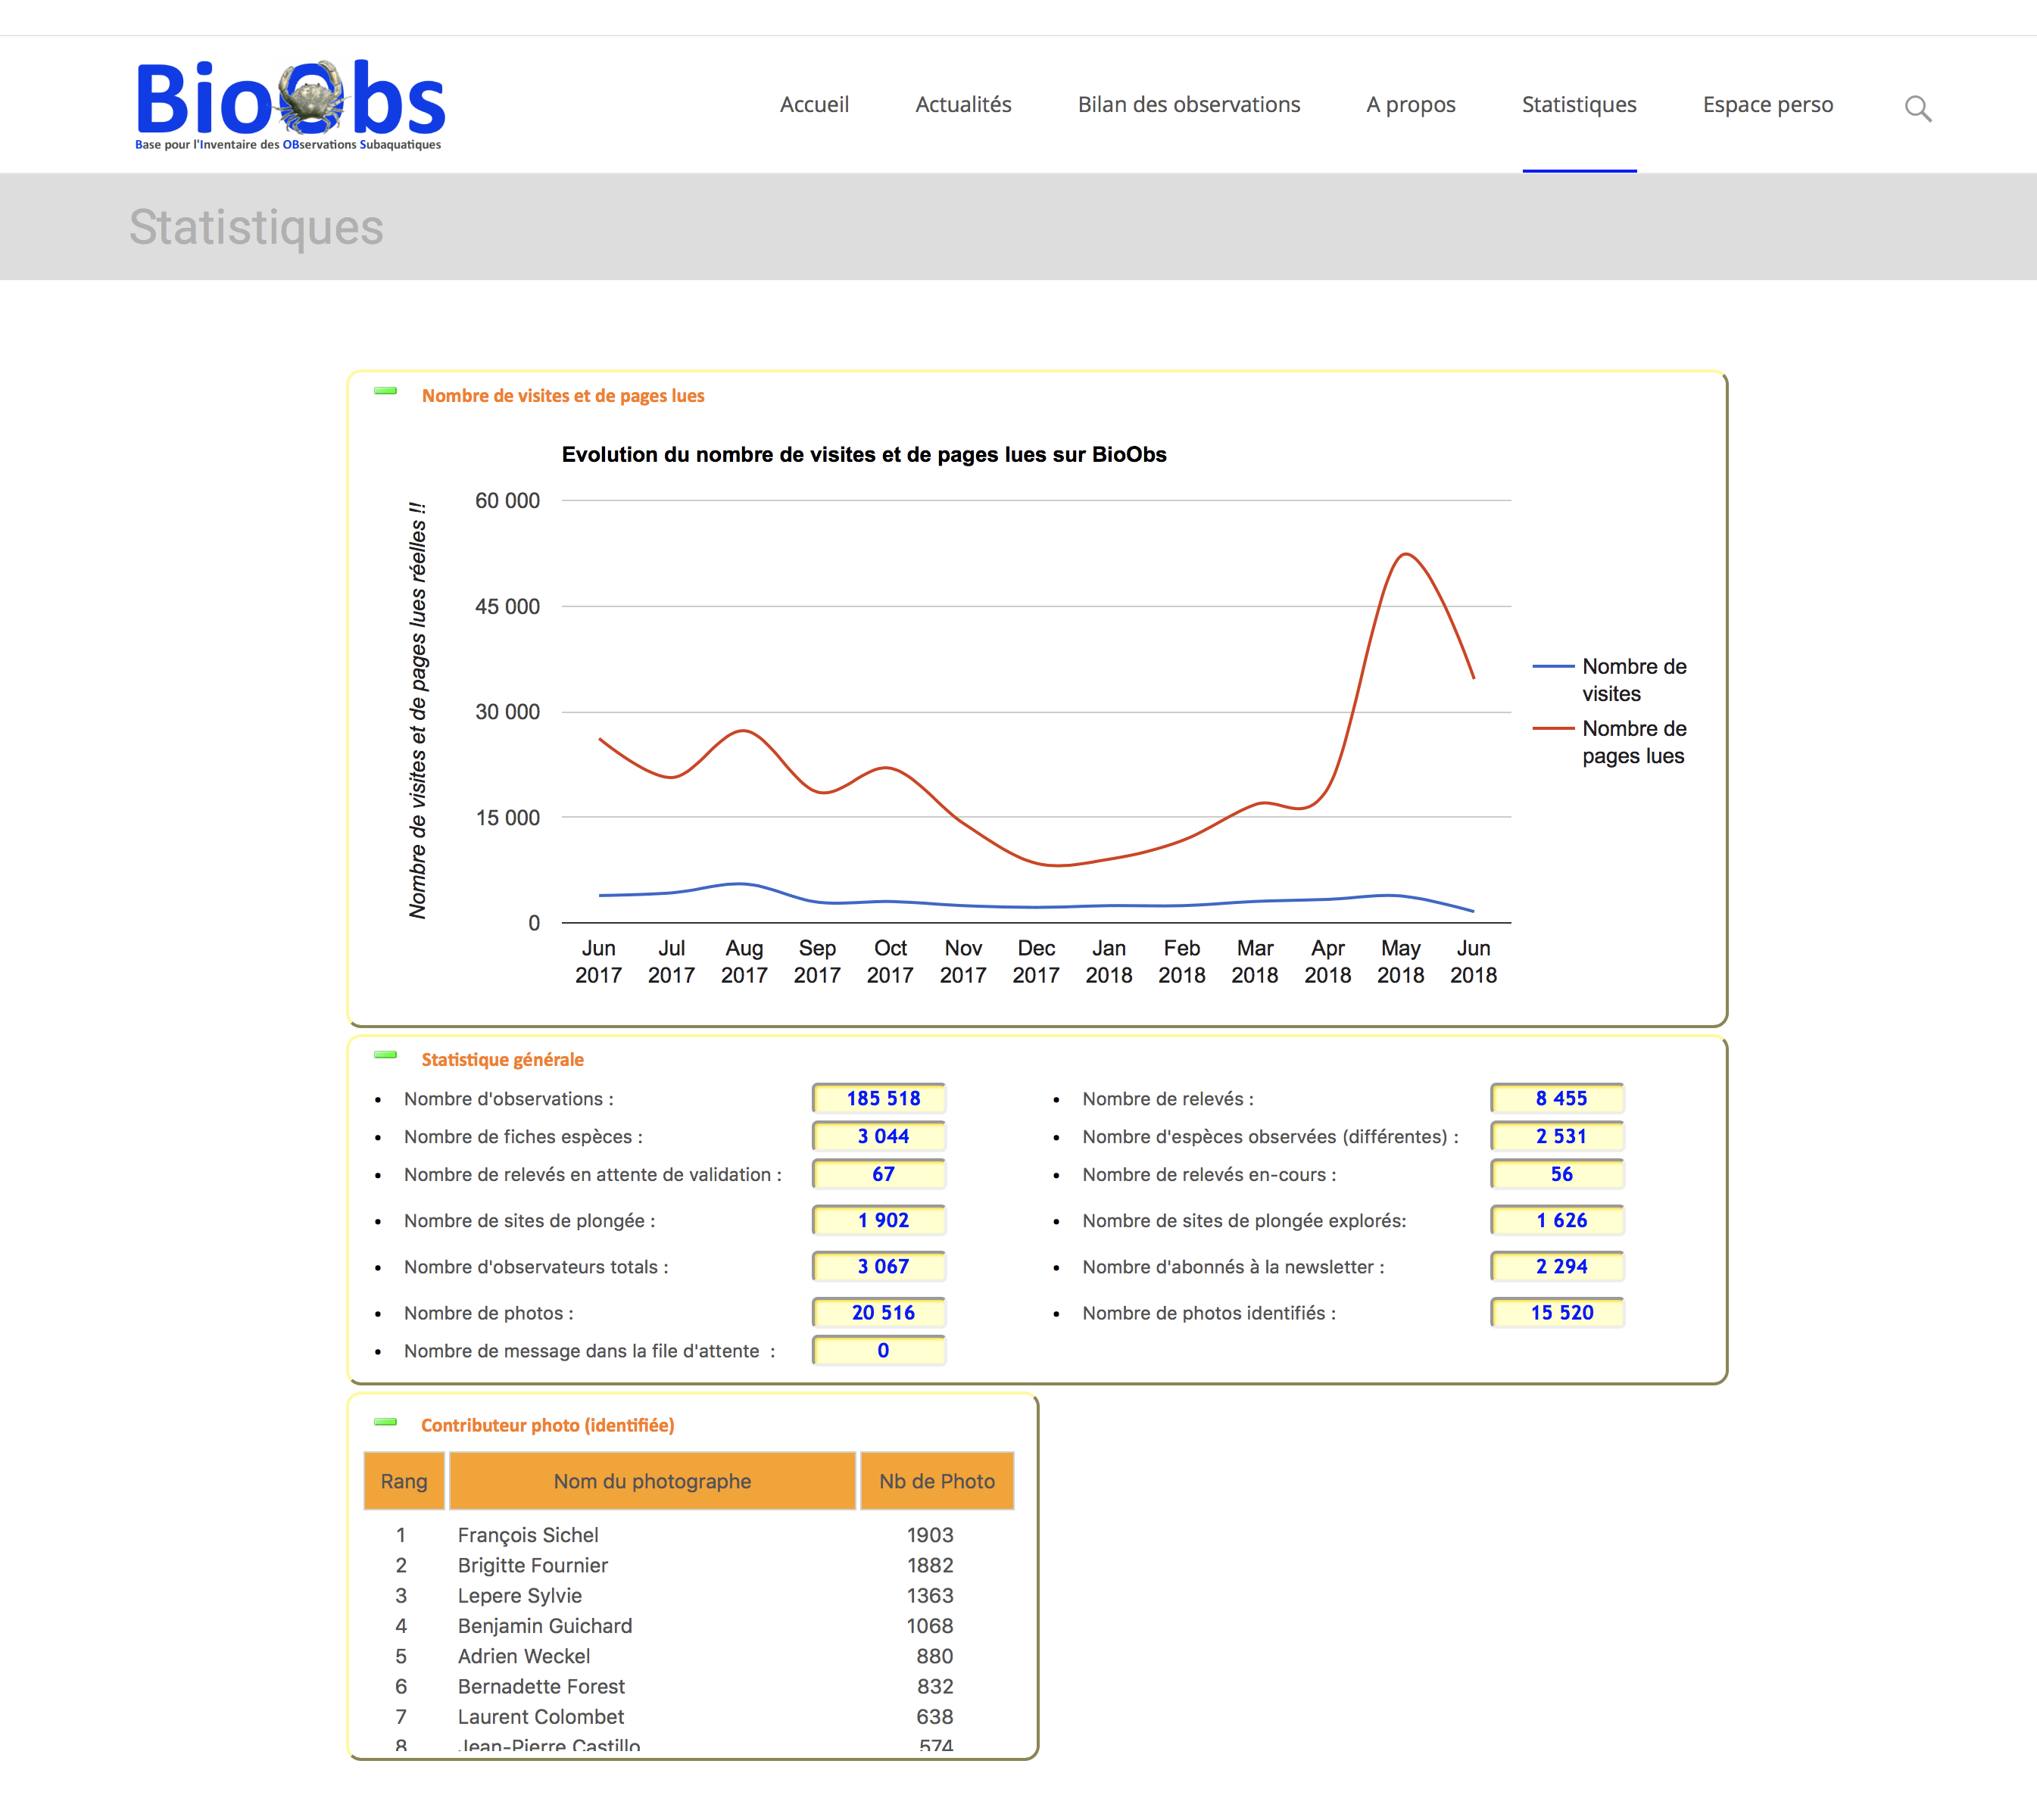2037x1820 pixels.
Task: Click the 'Statistiques' page title in the gray banner
Action: (x=256, y=227)
